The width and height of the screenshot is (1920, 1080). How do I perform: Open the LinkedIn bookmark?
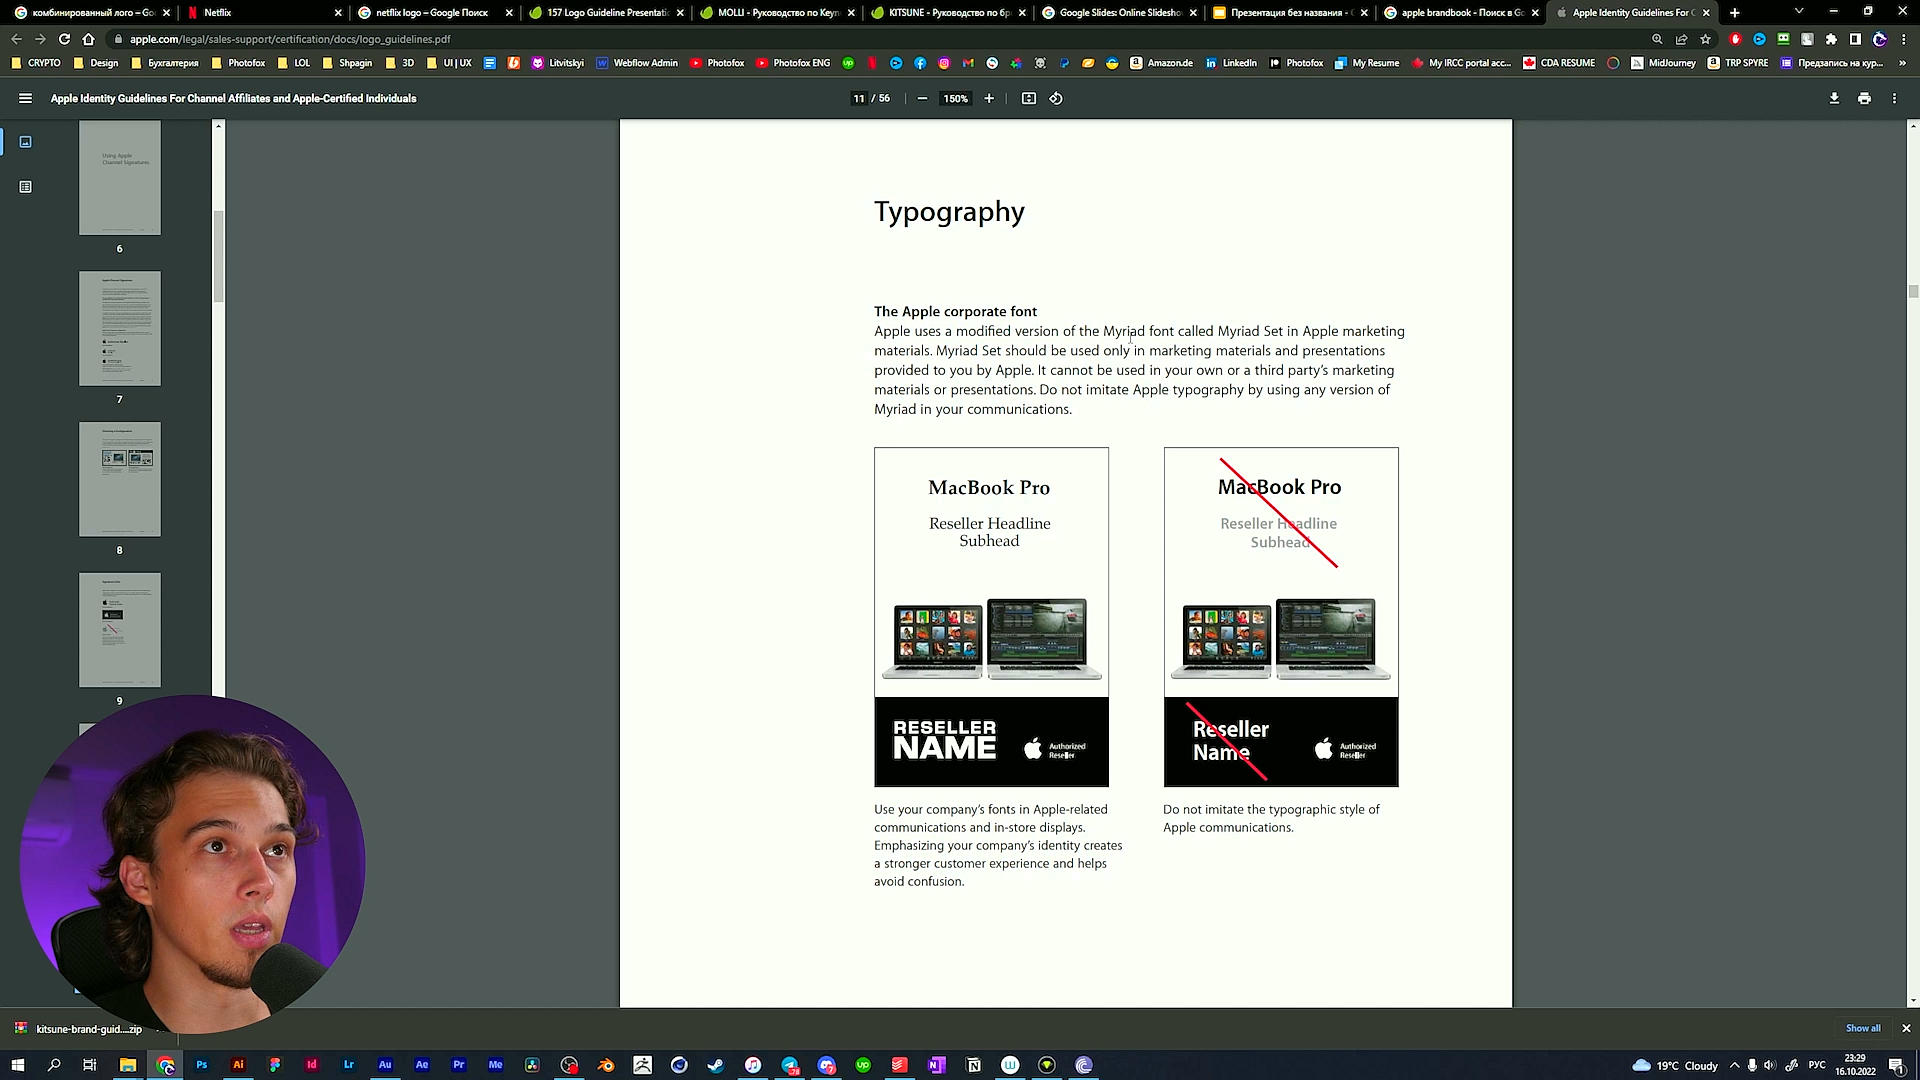click(1231, 63)
